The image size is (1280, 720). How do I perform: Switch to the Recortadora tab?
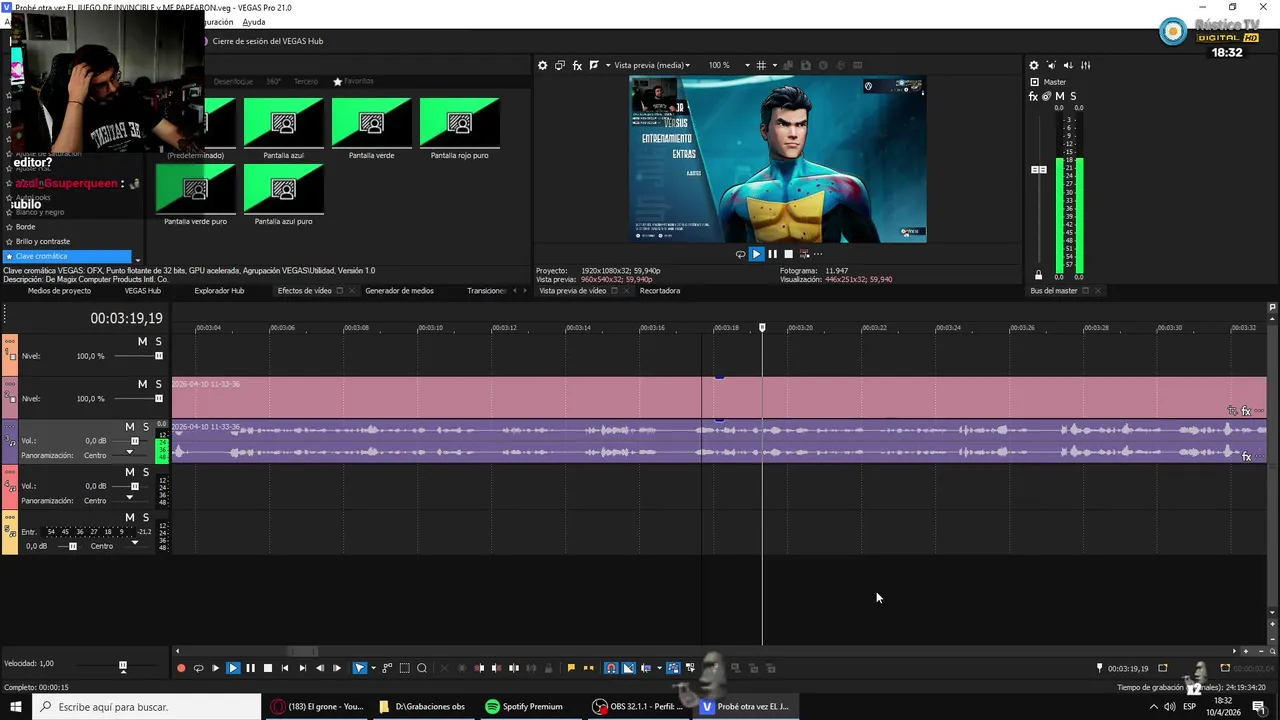[660, 291]
